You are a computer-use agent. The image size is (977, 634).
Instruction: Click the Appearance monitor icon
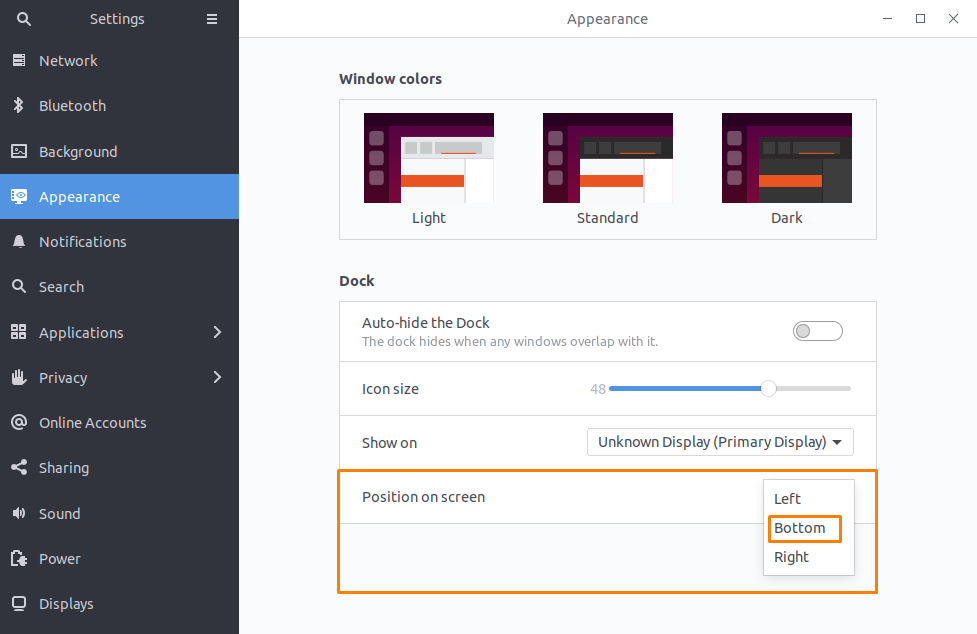19,197
